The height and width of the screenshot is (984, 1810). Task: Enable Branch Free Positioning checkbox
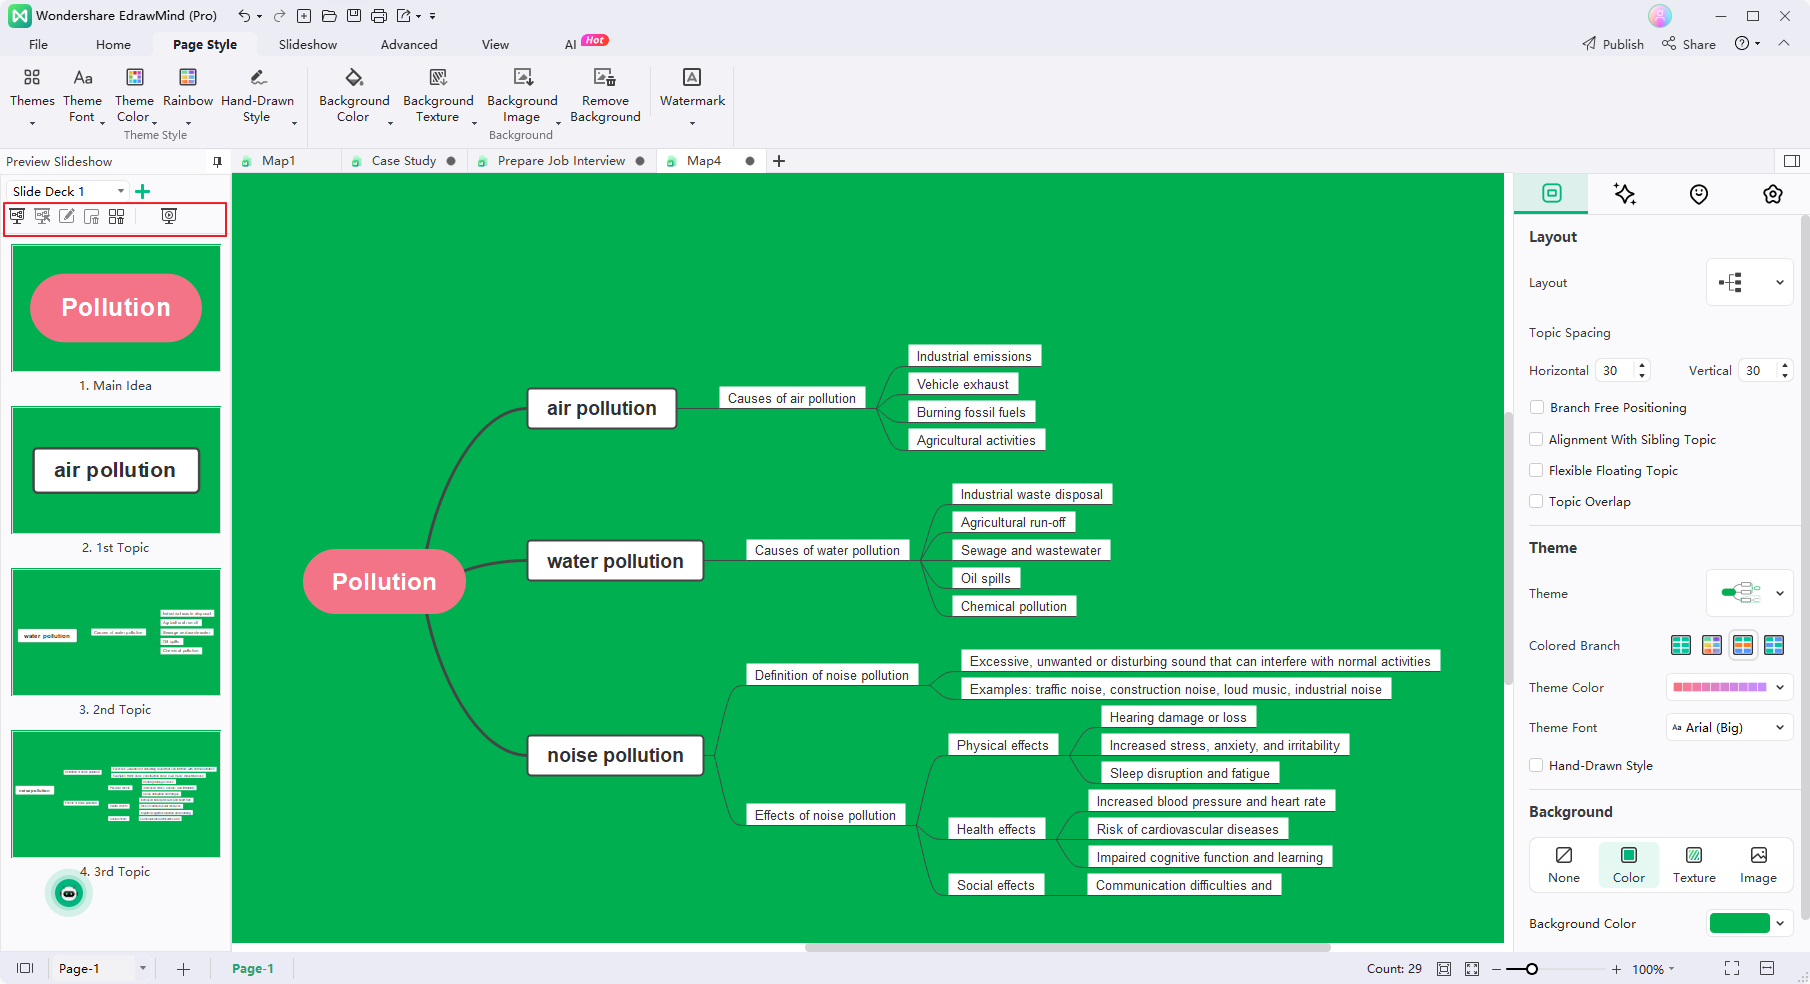(x=1537, y=407)
